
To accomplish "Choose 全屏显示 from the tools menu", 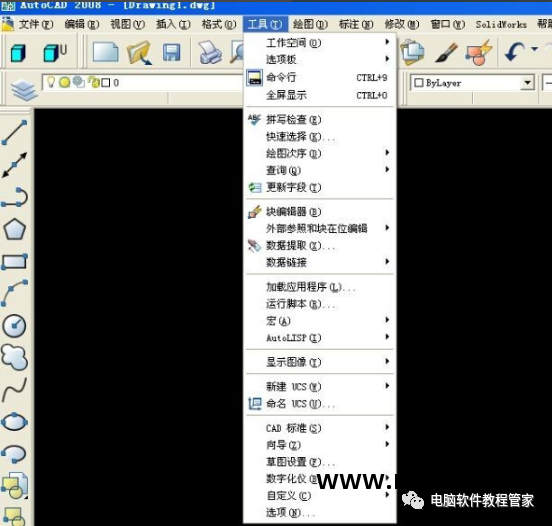I will [320, 95].
